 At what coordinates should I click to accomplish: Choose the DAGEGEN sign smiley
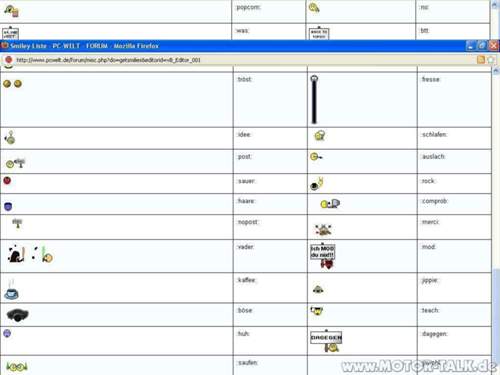tap(326, 341)
